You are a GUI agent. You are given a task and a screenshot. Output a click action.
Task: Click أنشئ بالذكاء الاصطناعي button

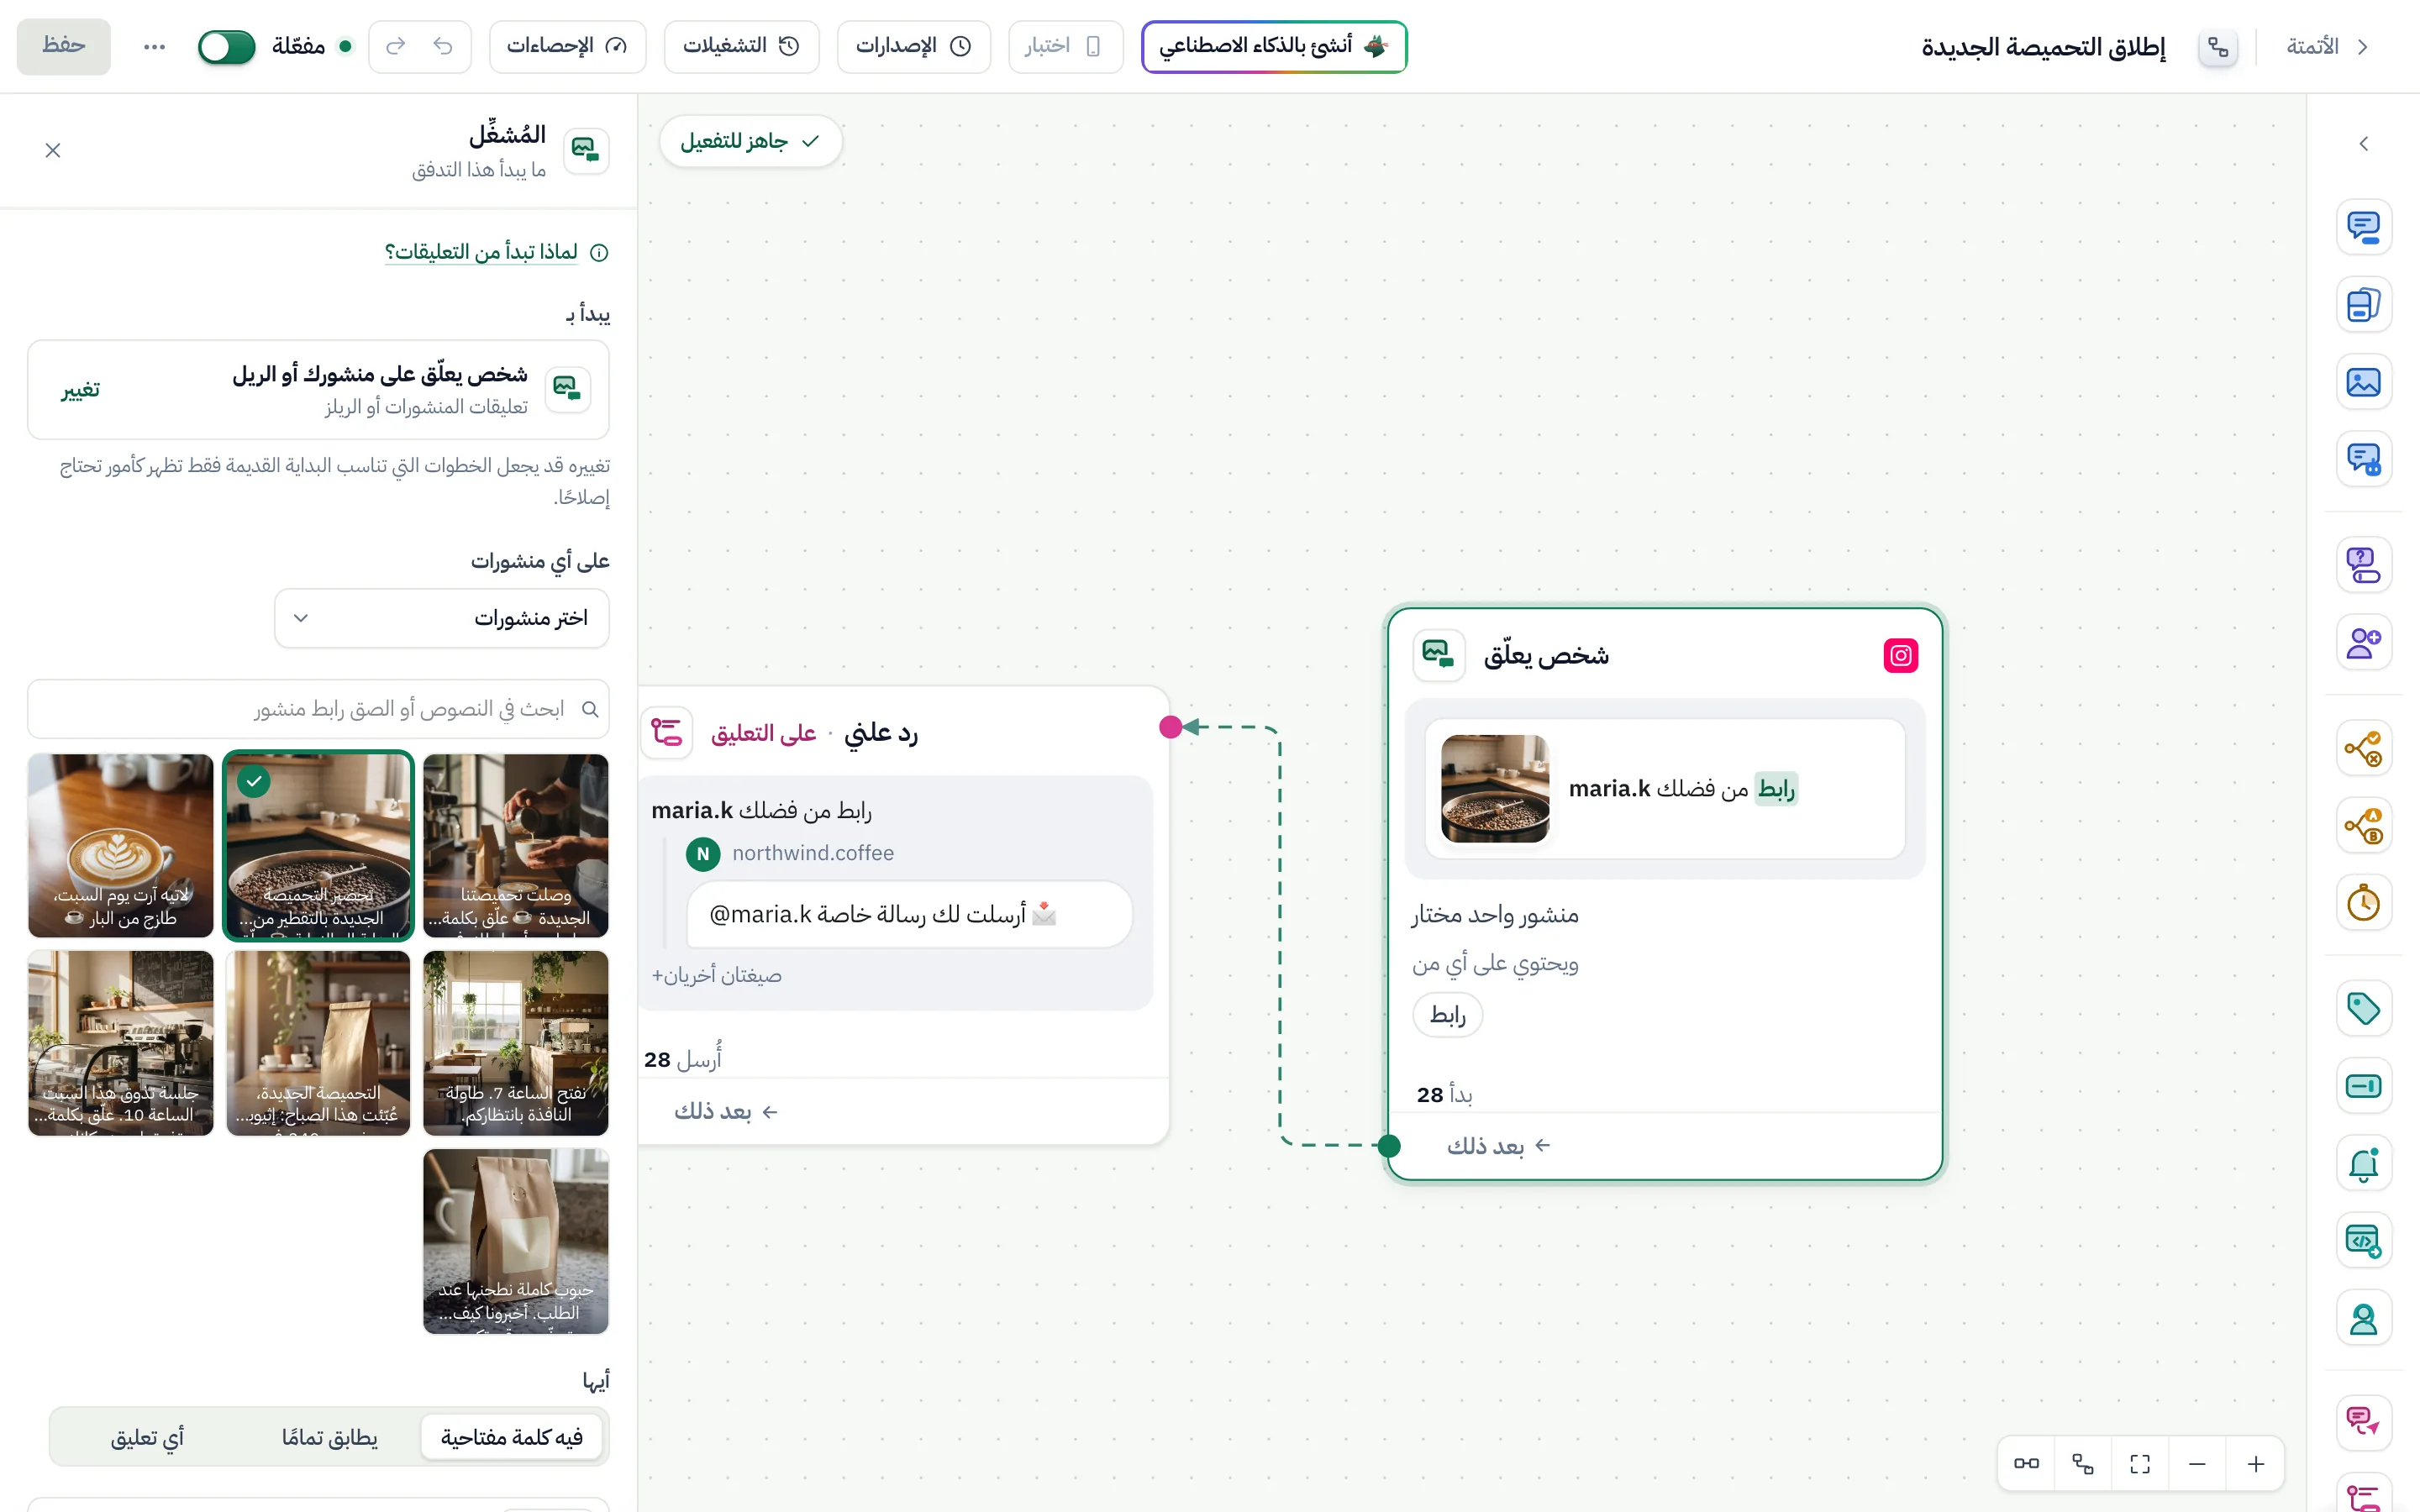pyautogui.click(x=1274, y=46)
